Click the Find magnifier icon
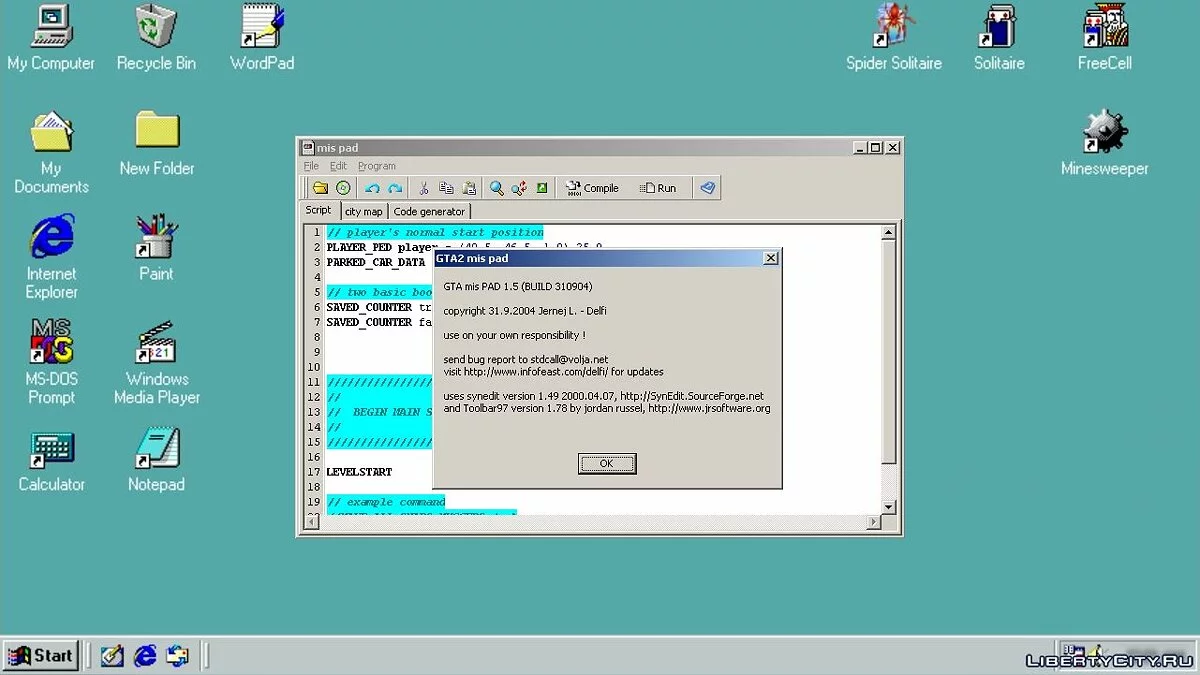 click(x=497, y=188)
